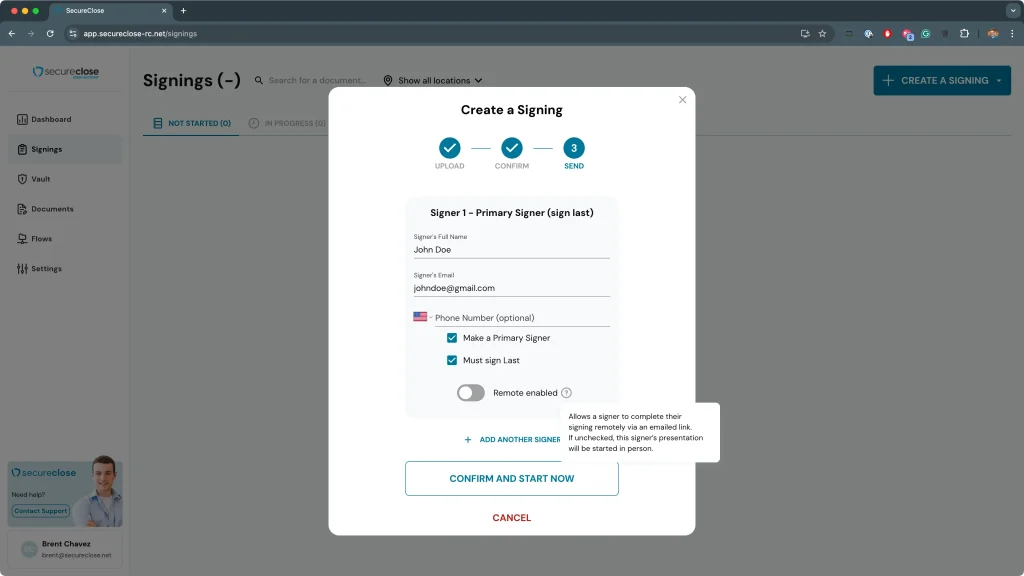
Task: Open the Create a Signing dropdown arrow
Action: [998, 81]
